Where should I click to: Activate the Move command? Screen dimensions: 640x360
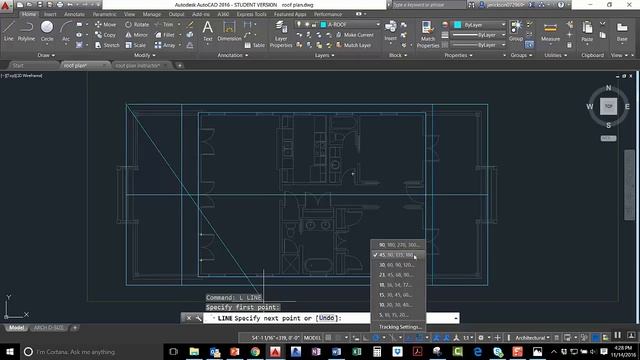(x=106, y=24)
